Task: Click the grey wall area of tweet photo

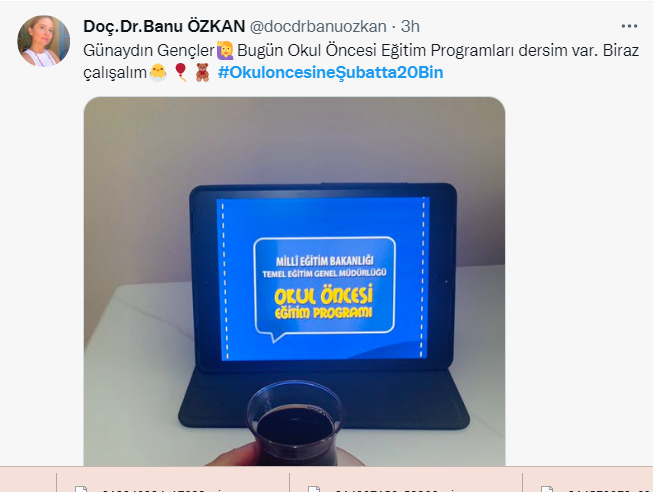Action: pyautogui.click(x=294, y=142)
